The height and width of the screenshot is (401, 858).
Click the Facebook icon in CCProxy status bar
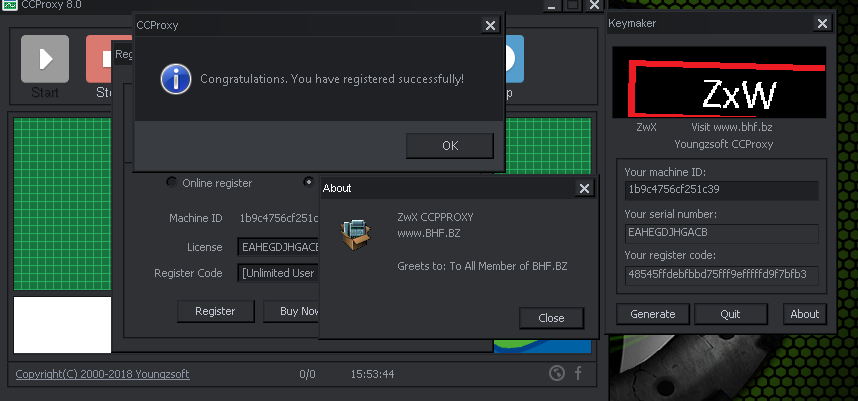[578, 374]
